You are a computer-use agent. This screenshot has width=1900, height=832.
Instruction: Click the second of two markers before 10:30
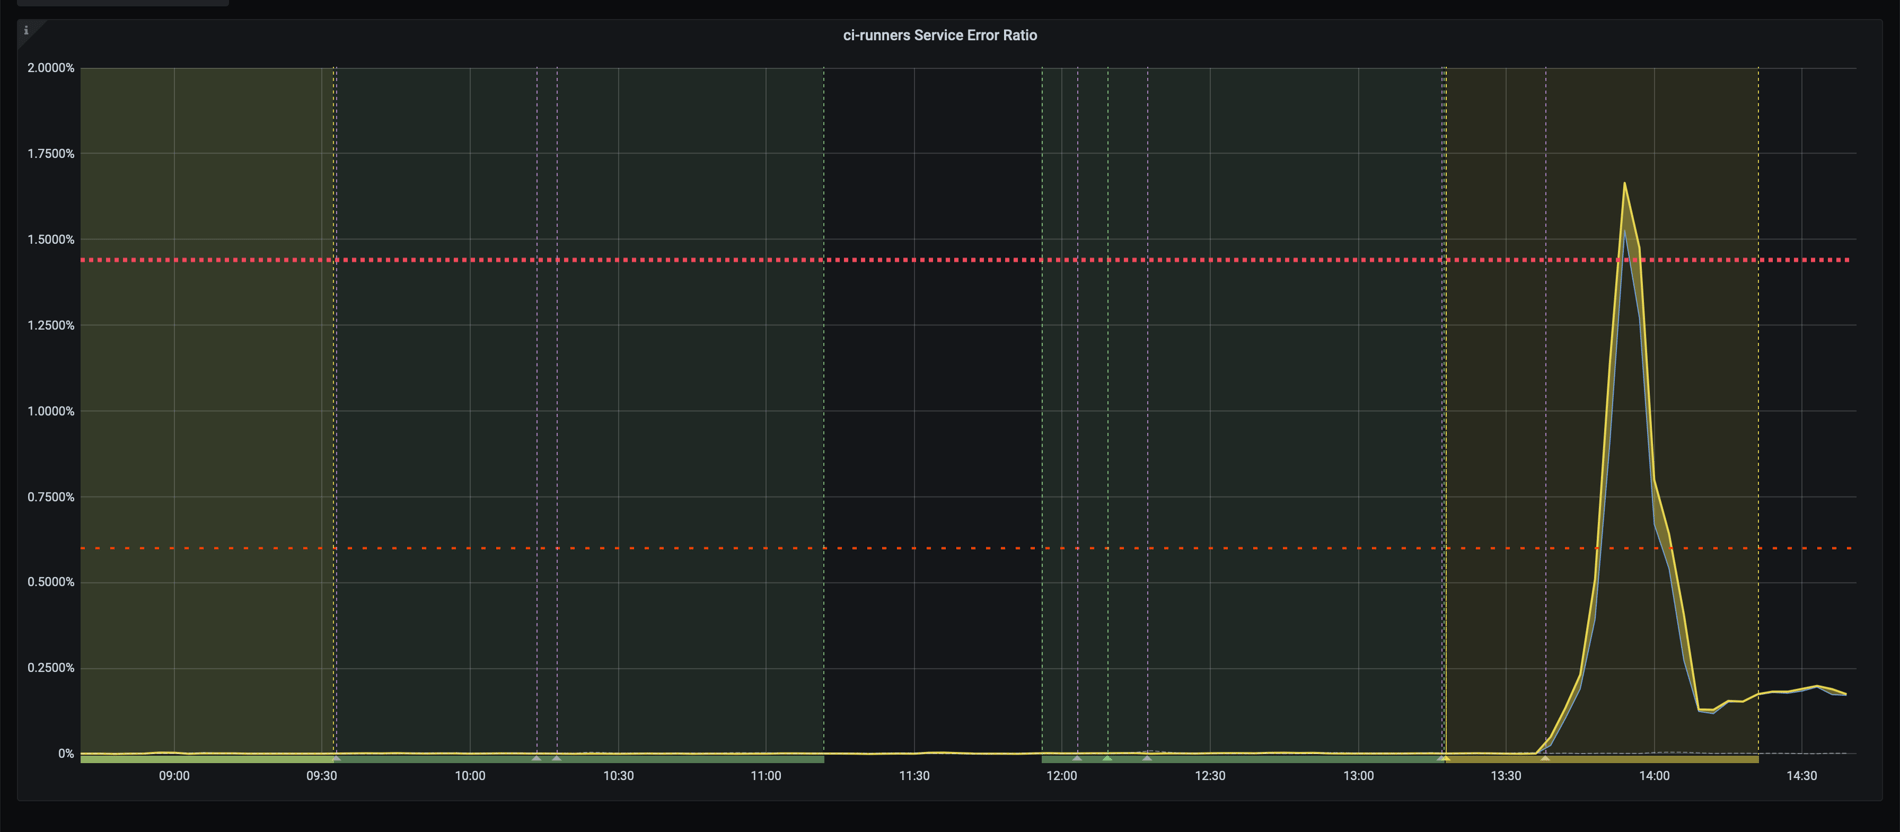[557, 759]
